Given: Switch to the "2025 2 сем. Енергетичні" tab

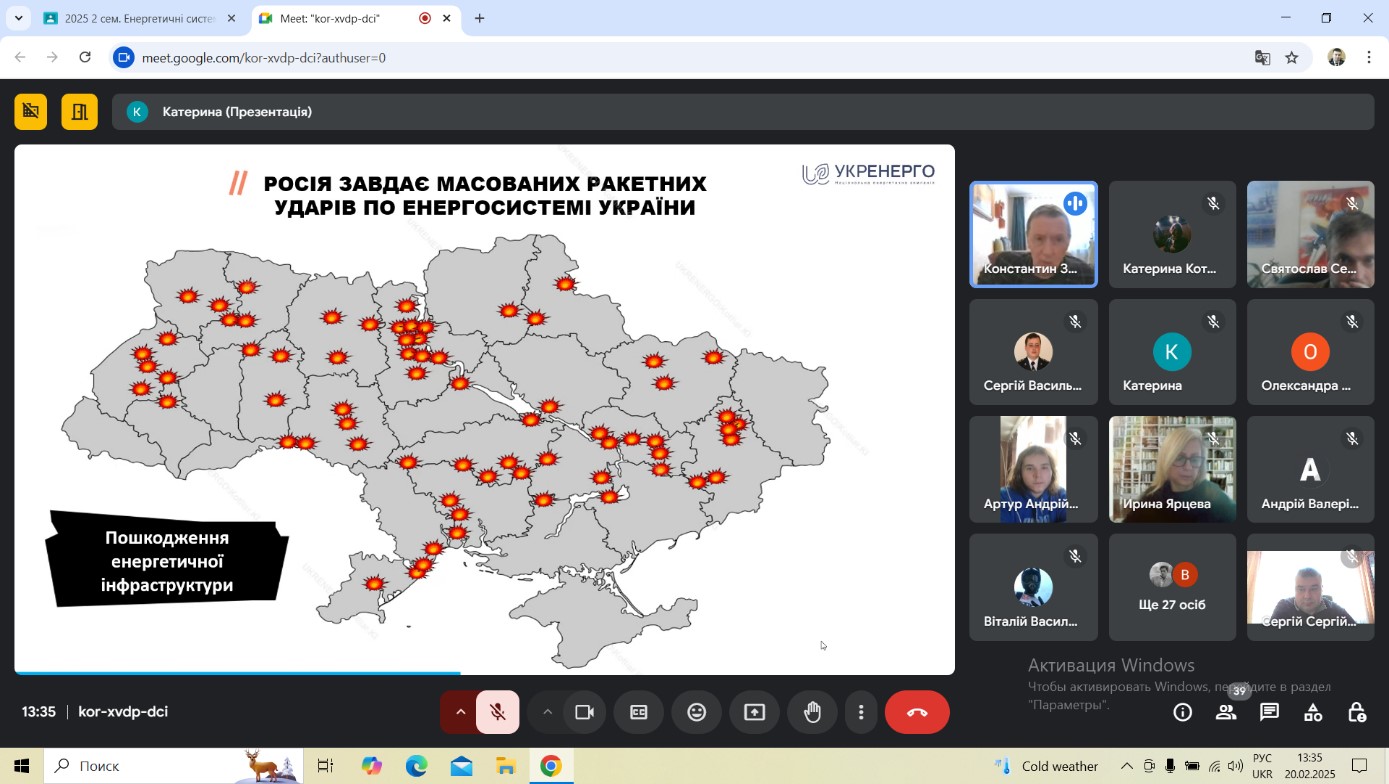Looking at the screenshot, I should click(x=138, y=18).
